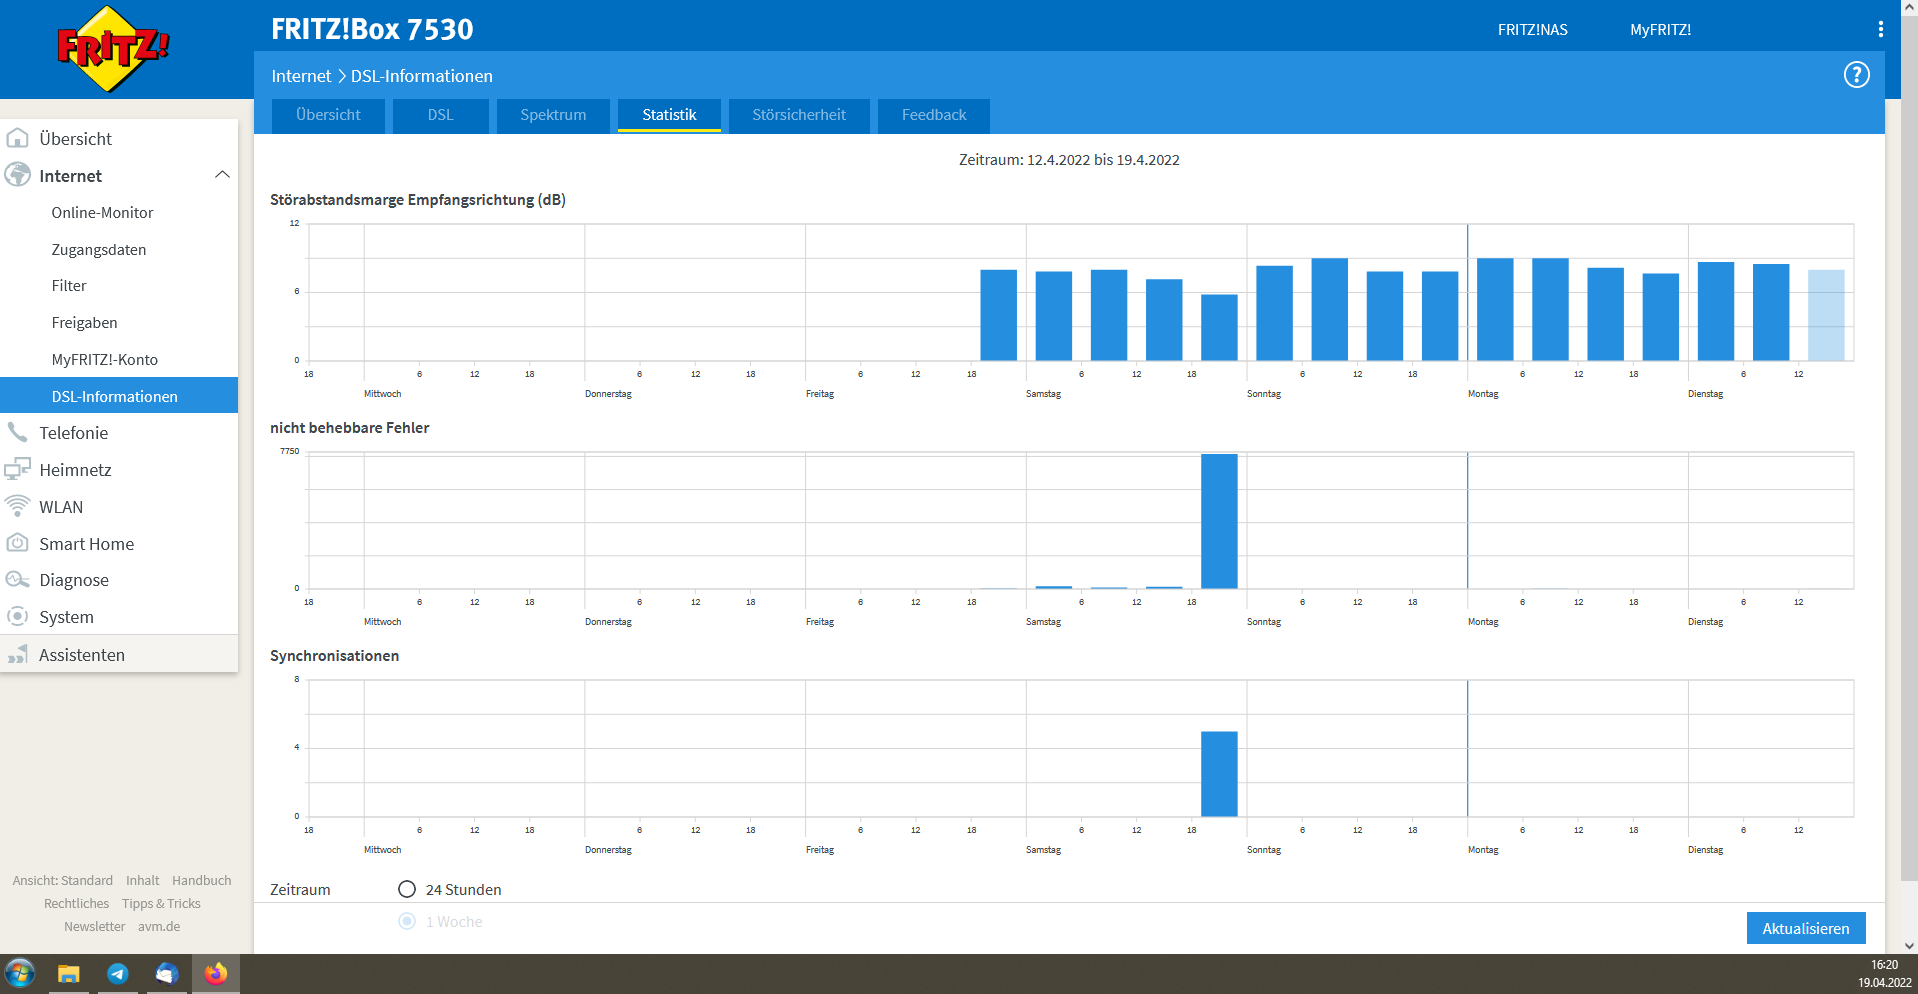
Task: Open the help question mark icon
Action: 1856,75
